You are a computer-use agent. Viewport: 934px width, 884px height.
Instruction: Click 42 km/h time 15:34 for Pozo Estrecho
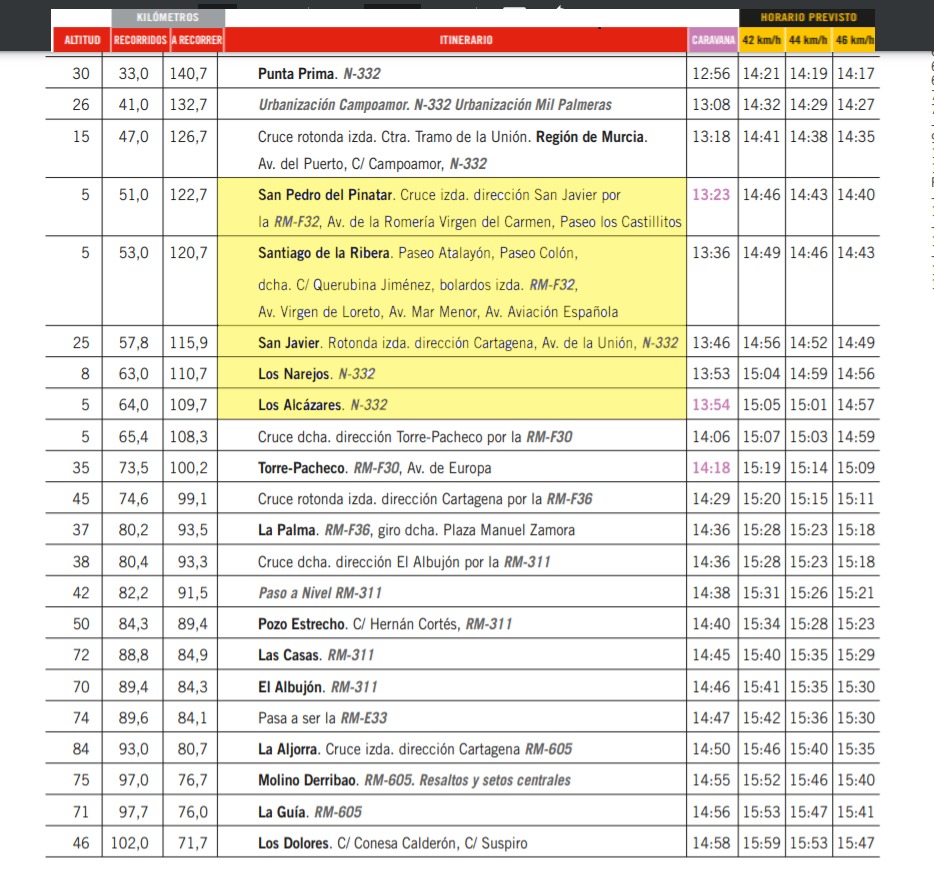pos(761,624)
